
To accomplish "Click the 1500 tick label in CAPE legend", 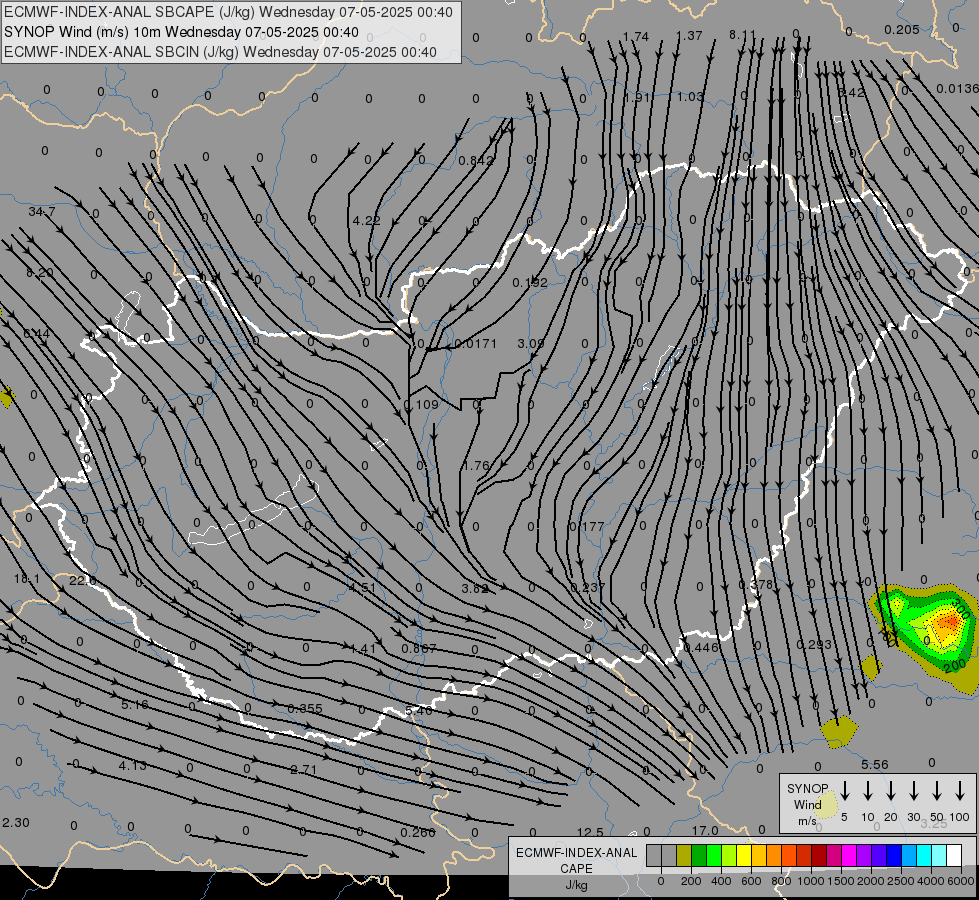I will (840, 881).
